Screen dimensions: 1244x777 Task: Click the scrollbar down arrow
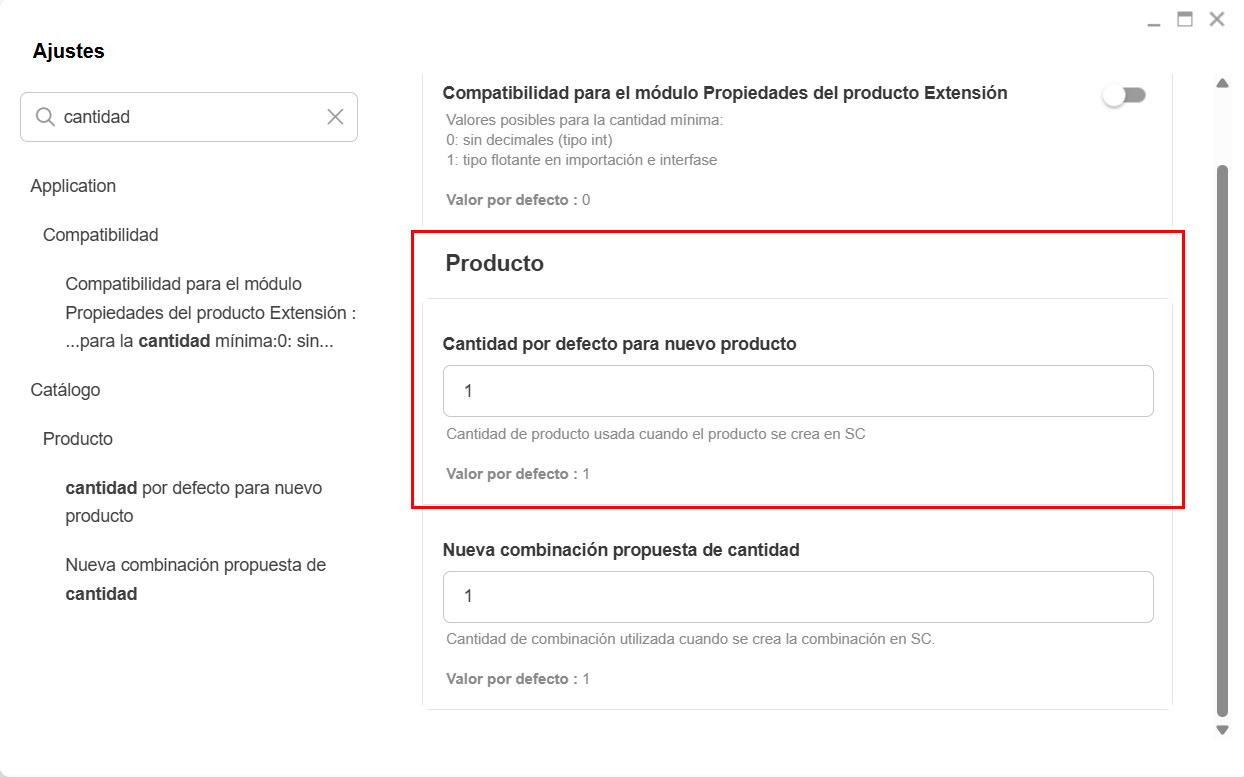point(1222,730)
